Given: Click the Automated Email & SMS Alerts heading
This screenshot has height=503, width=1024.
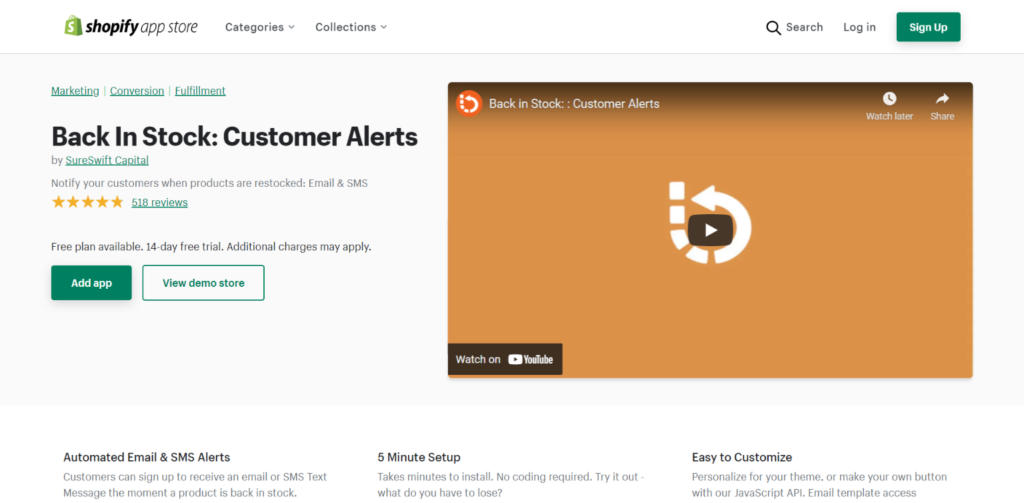Looking at the screenshot, I should [x=146, y=457].
